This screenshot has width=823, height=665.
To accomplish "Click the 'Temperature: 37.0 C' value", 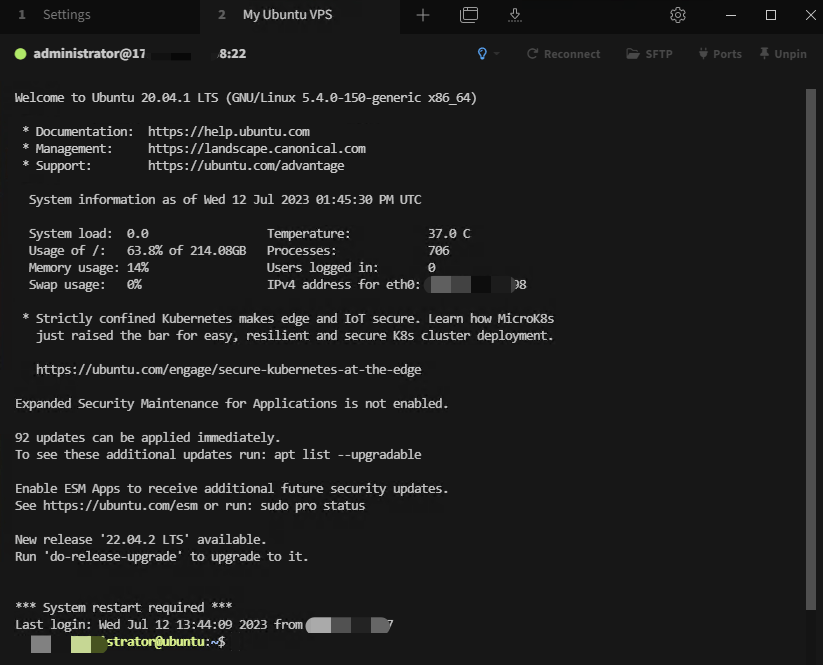I will pyautogui.click(x=449, y=234).
